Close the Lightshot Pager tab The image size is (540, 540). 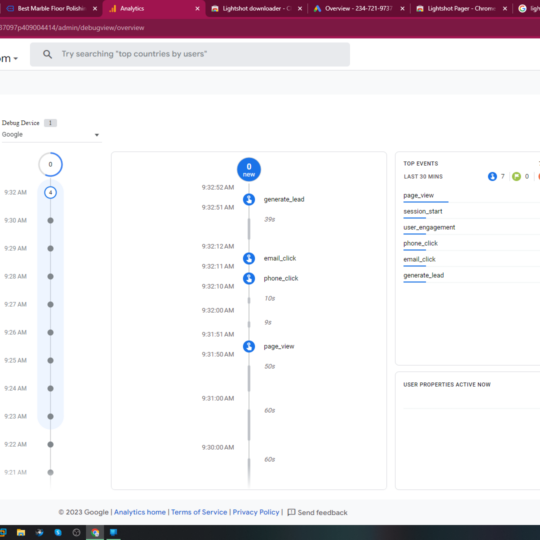(505, 9)
